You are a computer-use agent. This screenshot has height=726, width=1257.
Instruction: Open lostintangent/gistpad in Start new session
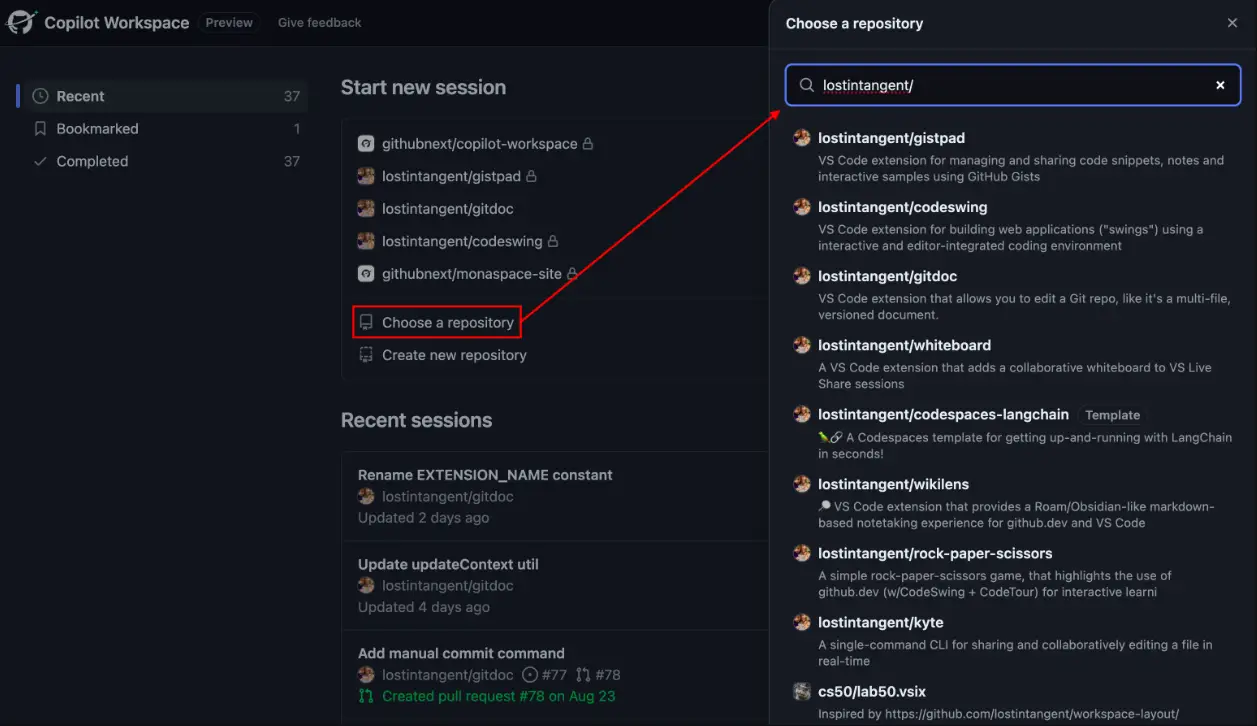click(x=451, y=176)
